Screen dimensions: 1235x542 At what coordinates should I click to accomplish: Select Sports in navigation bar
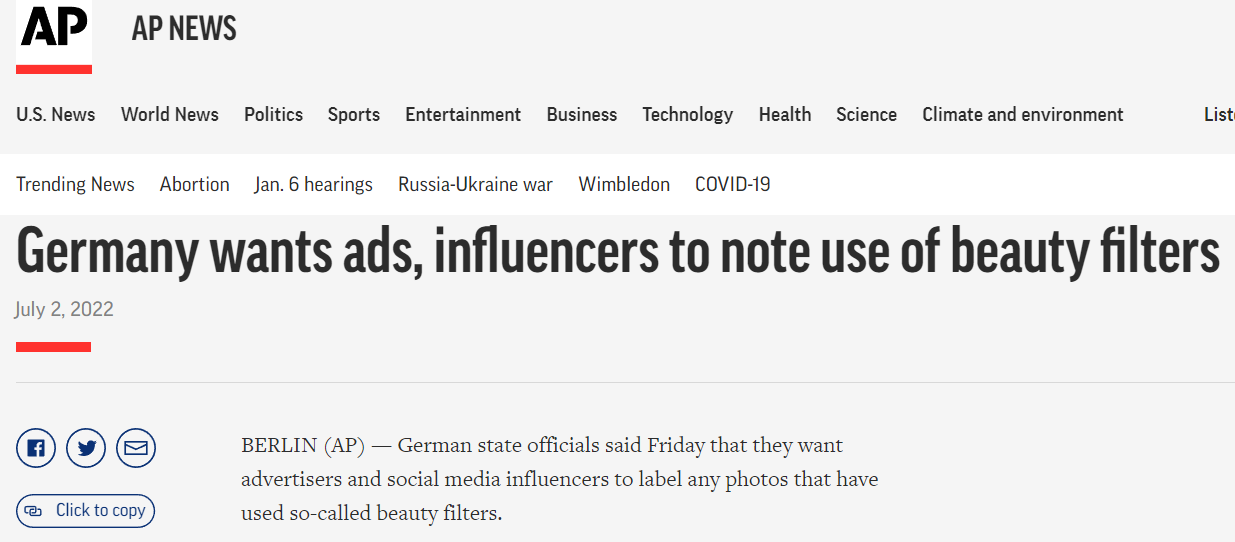click(x=354, y=115)
